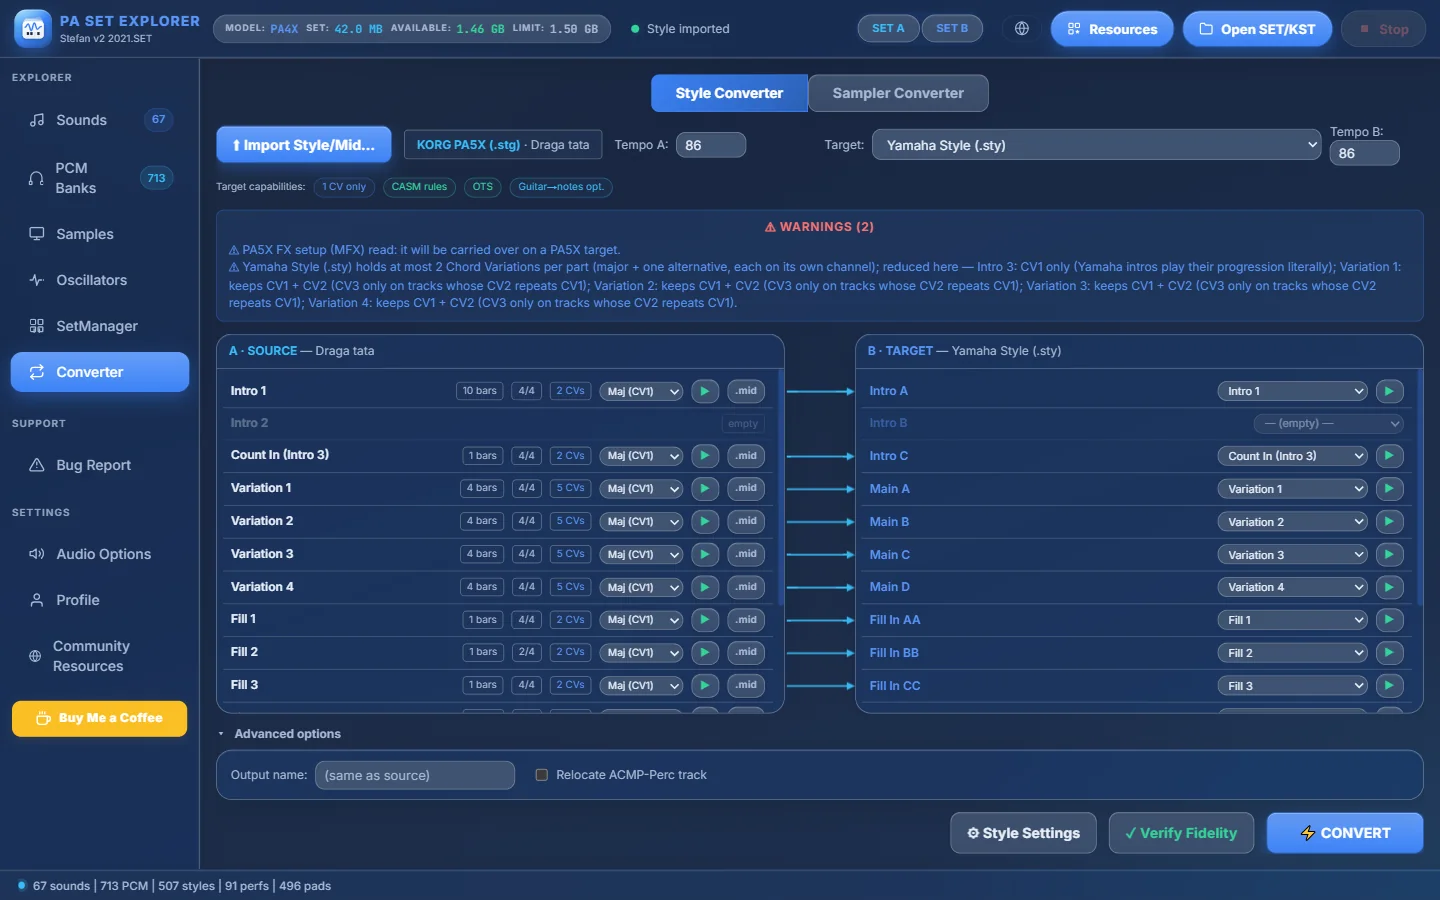Click the CONVERT button
Screen dimensions: 1440x900
1345,833
